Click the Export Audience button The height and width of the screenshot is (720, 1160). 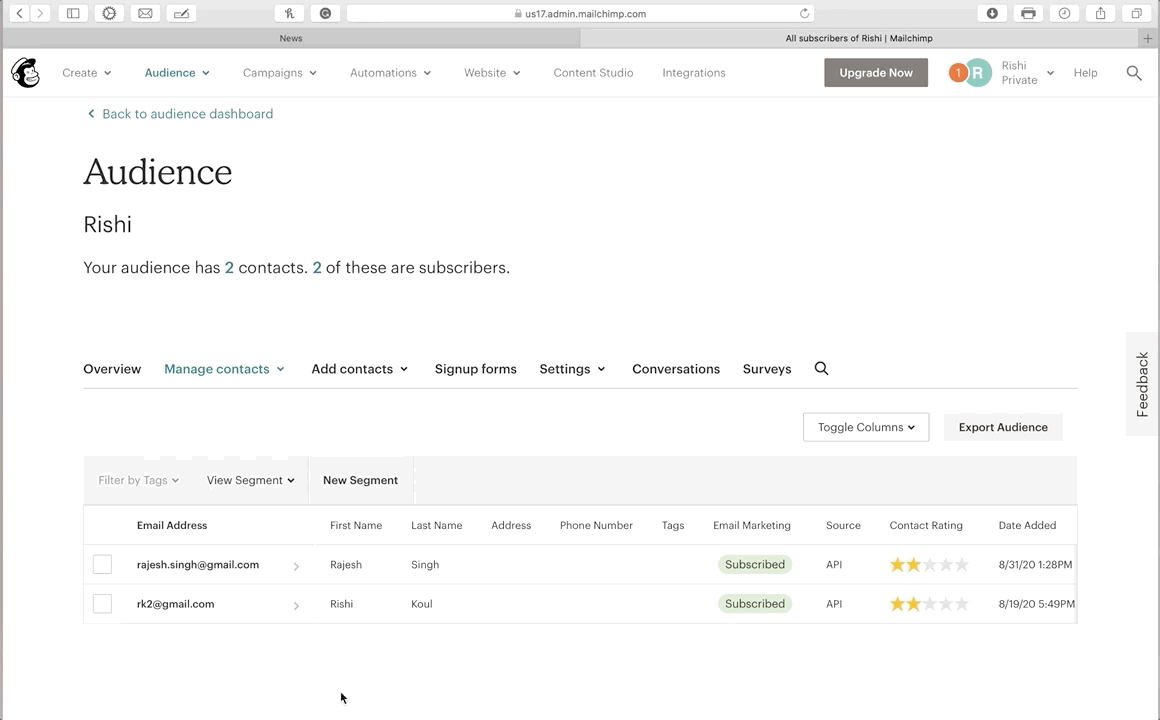[x=1002, y=427]
